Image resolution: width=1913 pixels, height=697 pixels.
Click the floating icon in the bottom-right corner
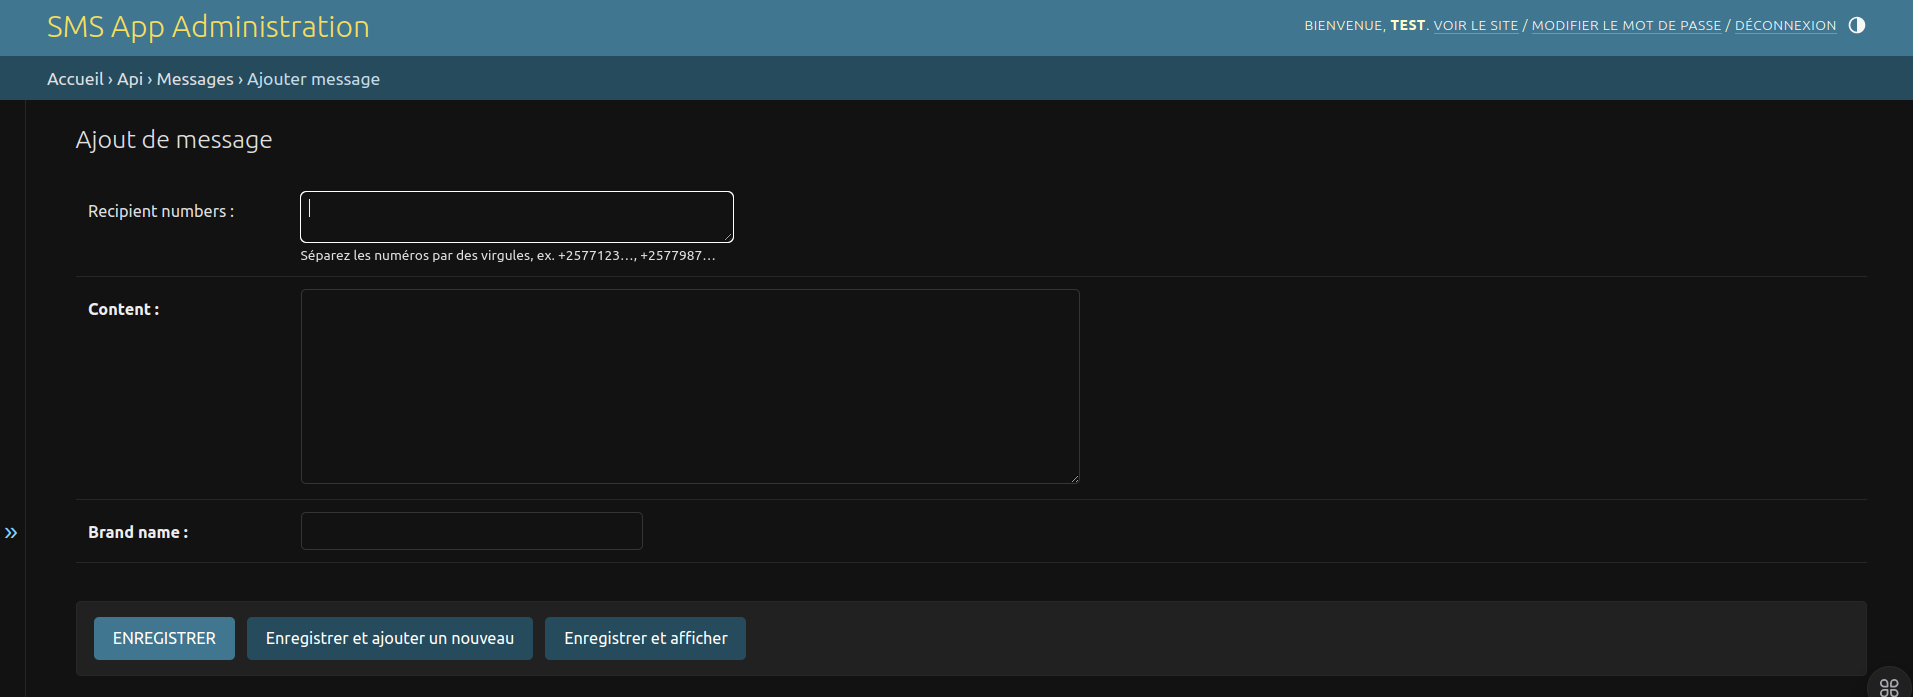point(1888,686)
